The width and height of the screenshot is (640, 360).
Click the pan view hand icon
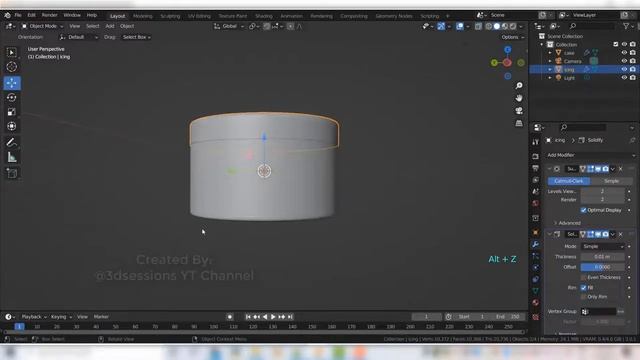pos(519,98)
